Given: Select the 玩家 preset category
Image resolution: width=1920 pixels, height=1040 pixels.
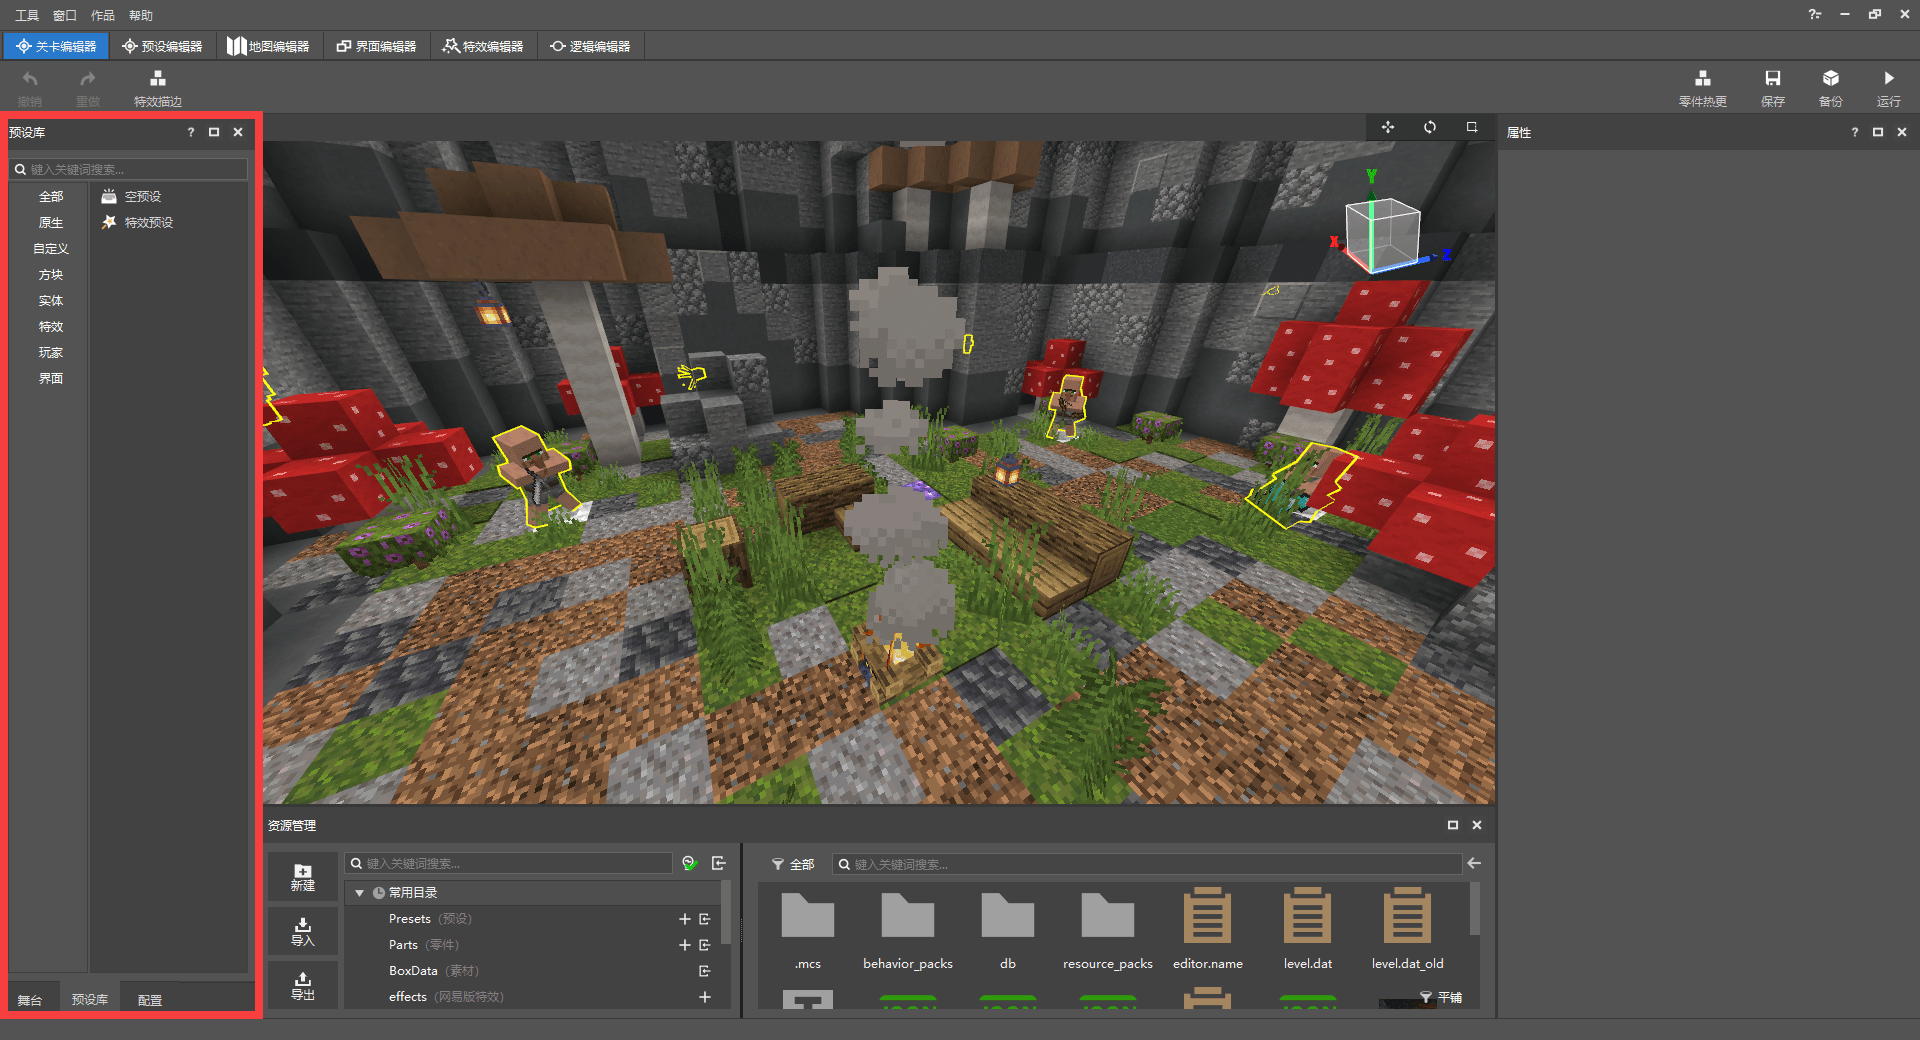Looking at the screenshot, I should [x=51, y=353].
